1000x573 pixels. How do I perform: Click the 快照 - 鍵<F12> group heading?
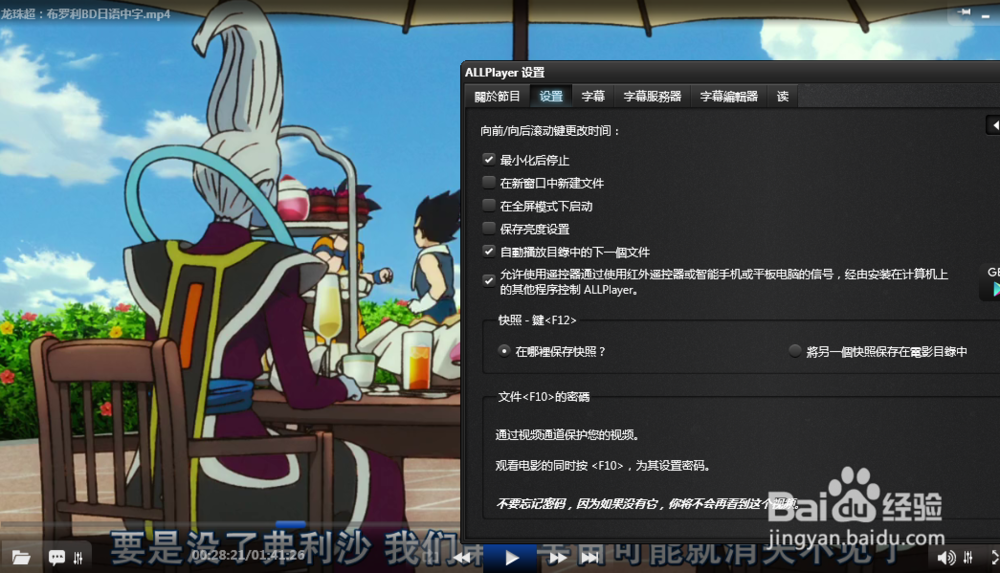point(537,320)
